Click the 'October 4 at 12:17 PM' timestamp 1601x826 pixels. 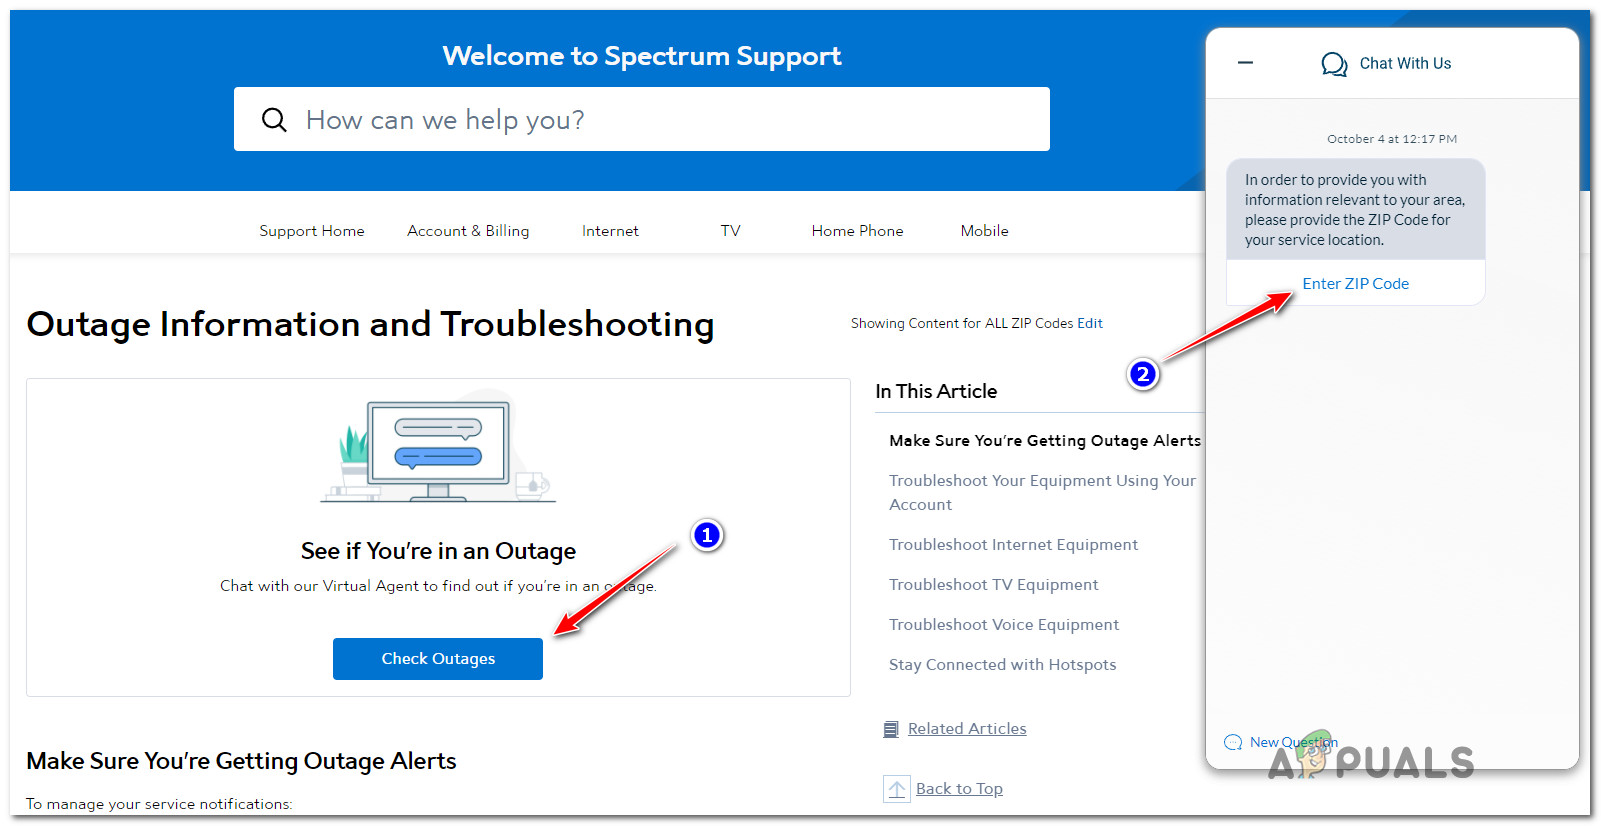click(x=1391, y=139)
